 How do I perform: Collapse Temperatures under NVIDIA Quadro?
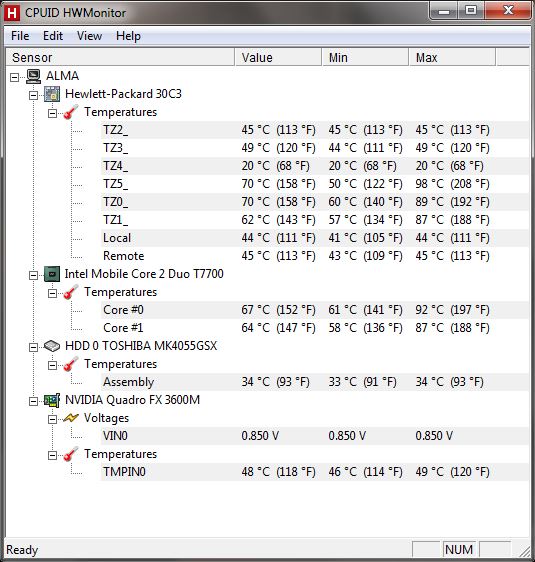[52, 455]
